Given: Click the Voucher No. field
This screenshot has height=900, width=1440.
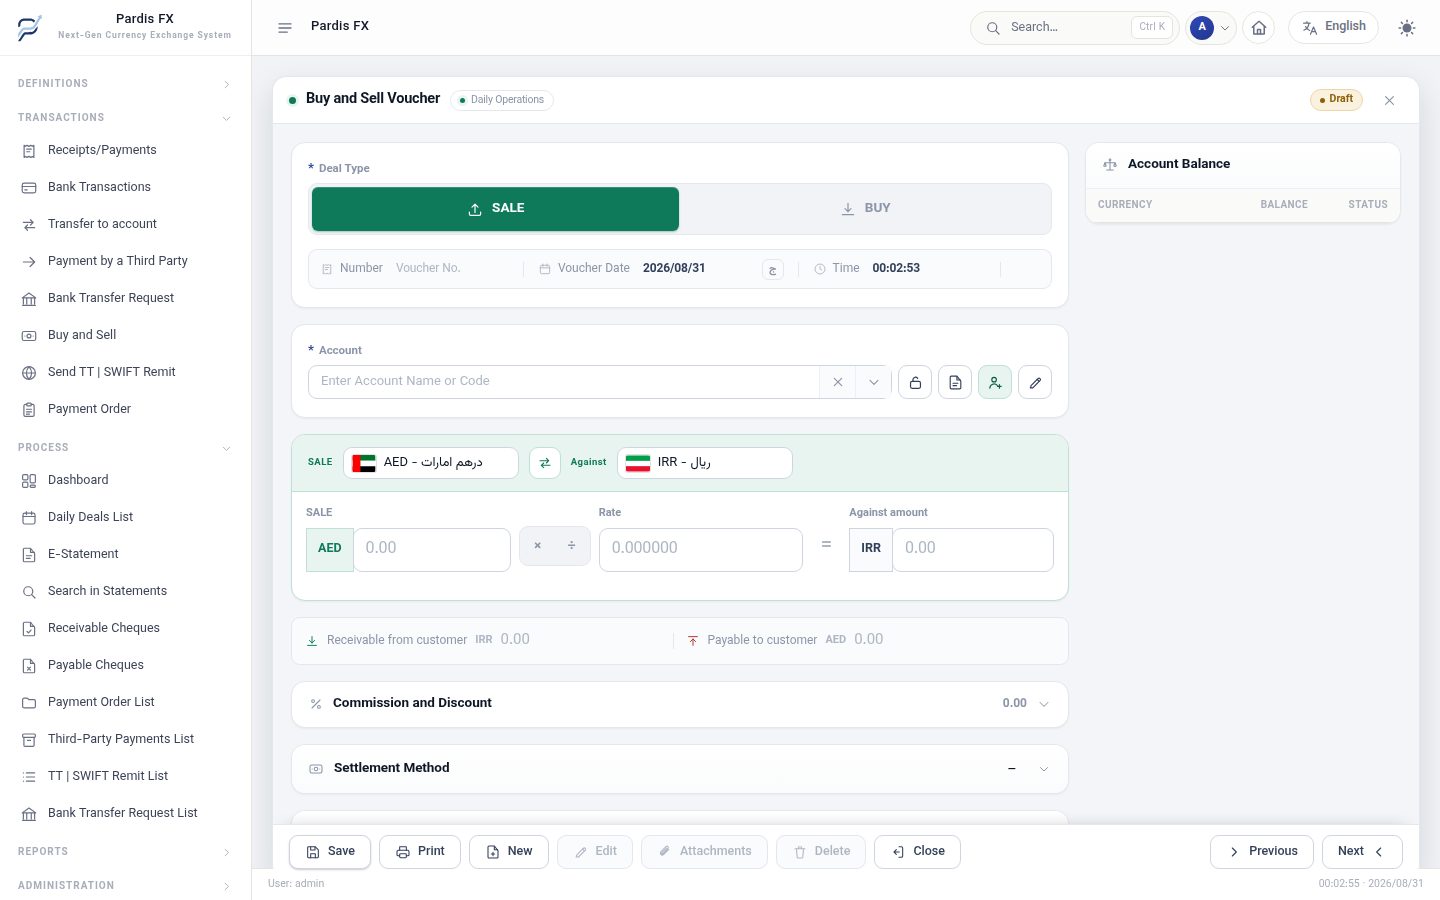Looking at the screenshot, I should click(x=450, y=268).
